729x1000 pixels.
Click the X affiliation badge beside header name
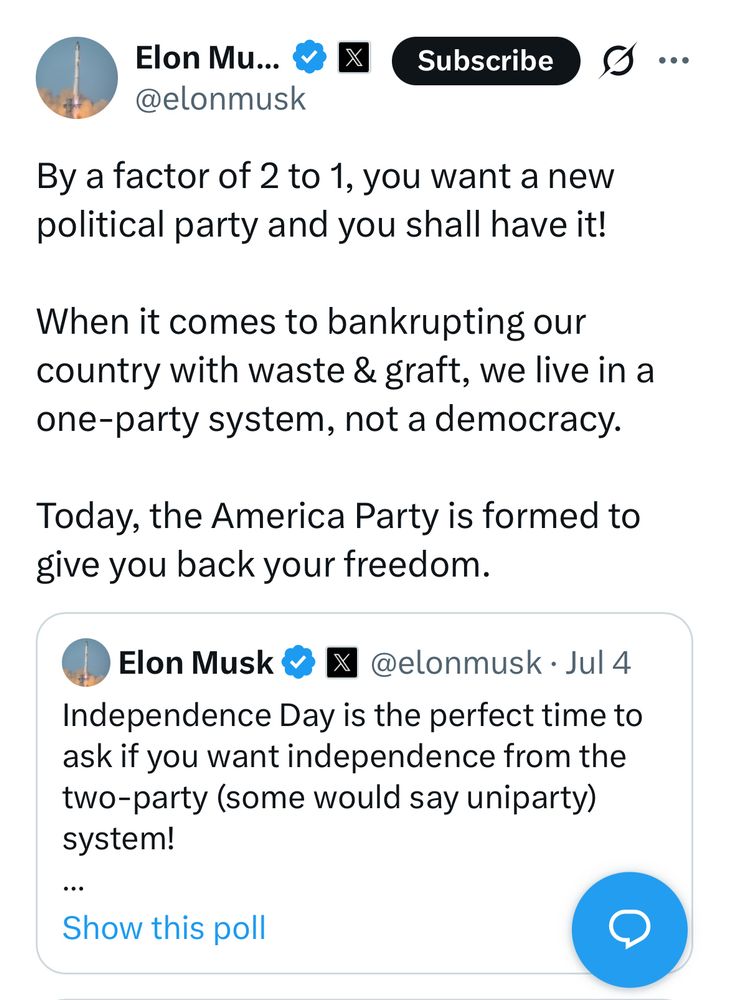pyautogui.click(x=352, y=59)
